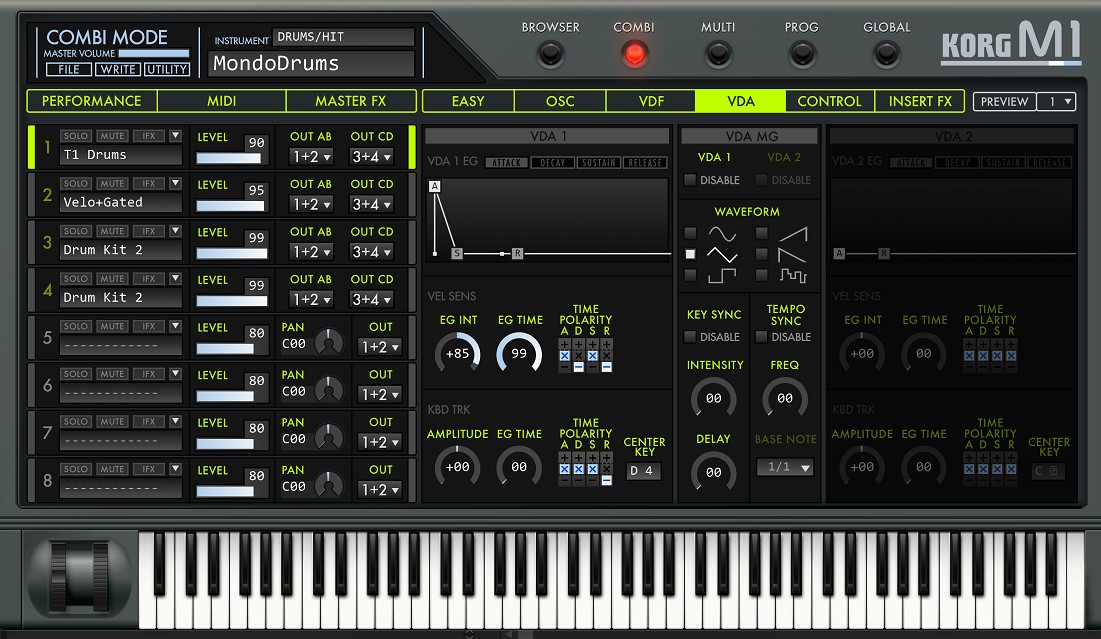Open OUT AB dropdown for T1 Drums
This screenshot has width=1101, height=639.
310,157
